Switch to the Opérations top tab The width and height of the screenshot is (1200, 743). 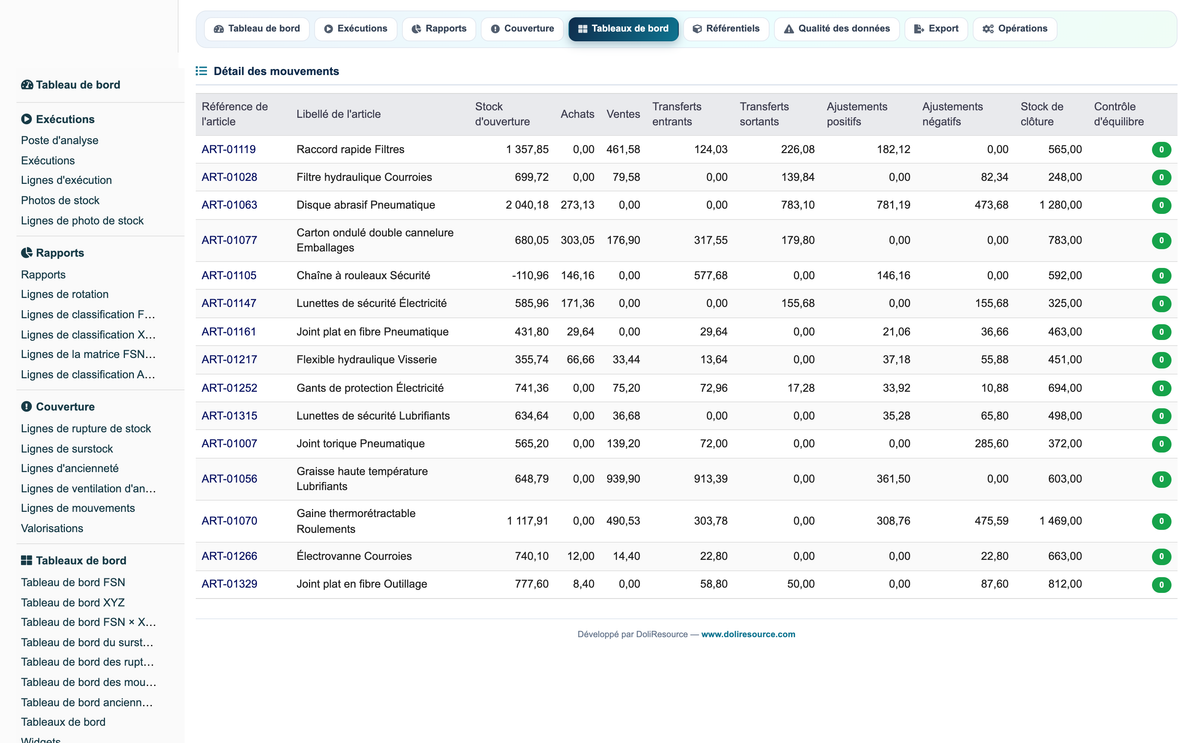(1015, 29)
